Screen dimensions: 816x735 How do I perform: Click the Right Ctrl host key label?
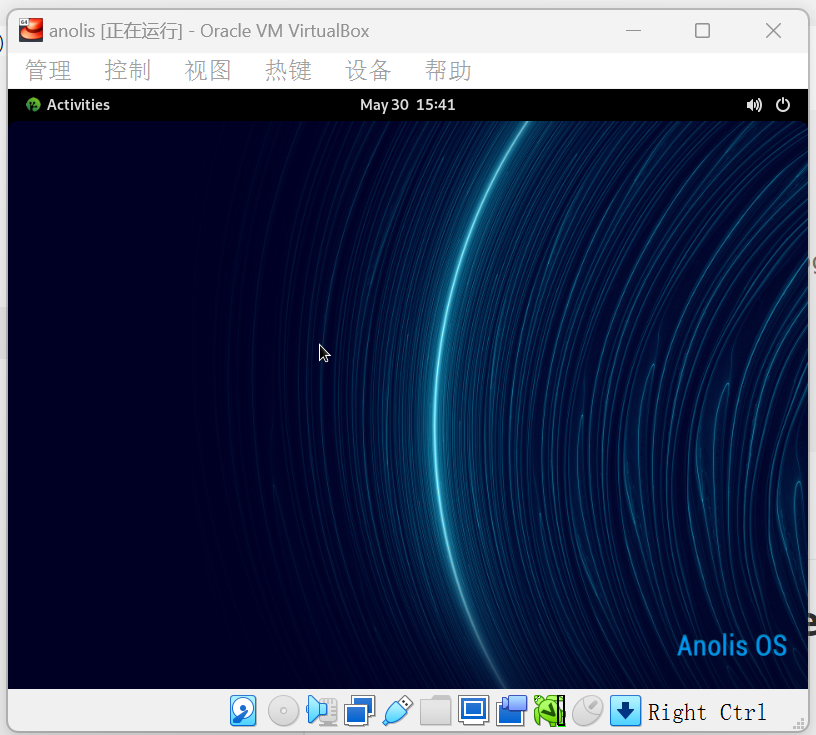[707, 712]
